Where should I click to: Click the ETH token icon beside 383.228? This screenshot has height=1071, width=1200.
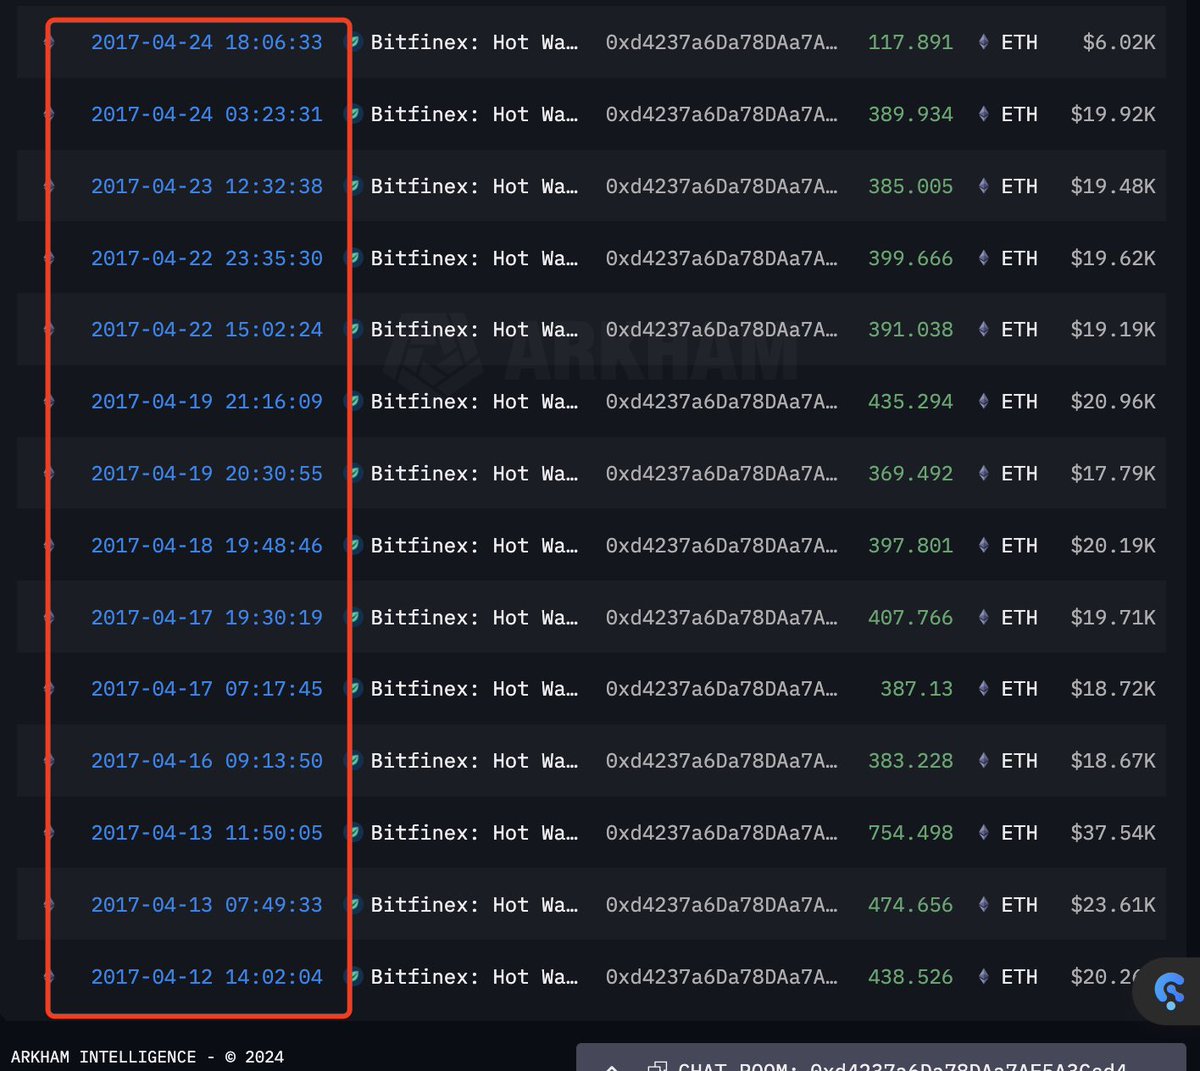coord(983,760)
